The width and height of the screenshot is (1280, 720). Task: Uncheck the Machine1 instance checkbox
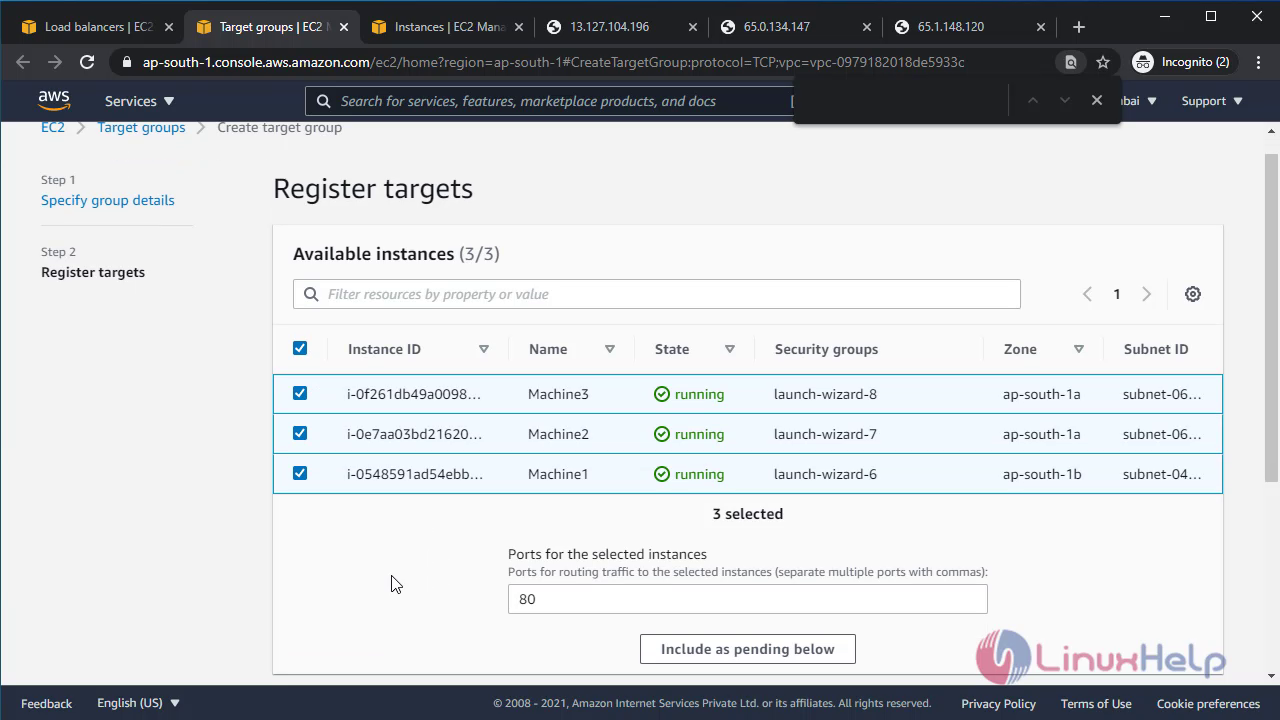tap(300, 473)
